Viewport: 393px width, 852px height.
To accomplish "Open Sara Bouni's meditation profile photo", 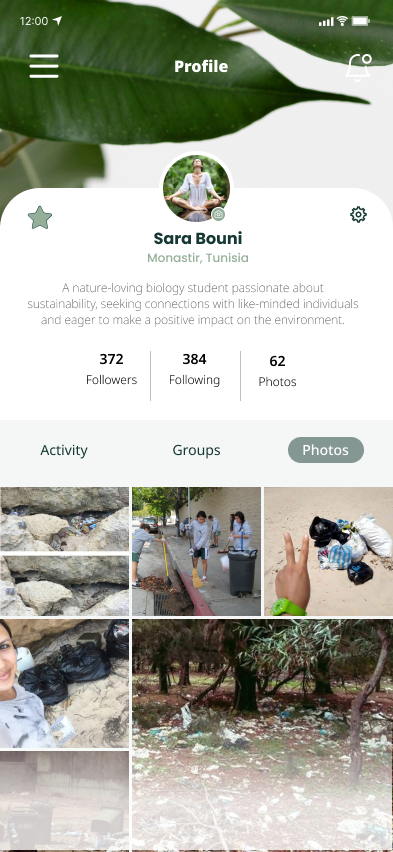I will 196,188.
